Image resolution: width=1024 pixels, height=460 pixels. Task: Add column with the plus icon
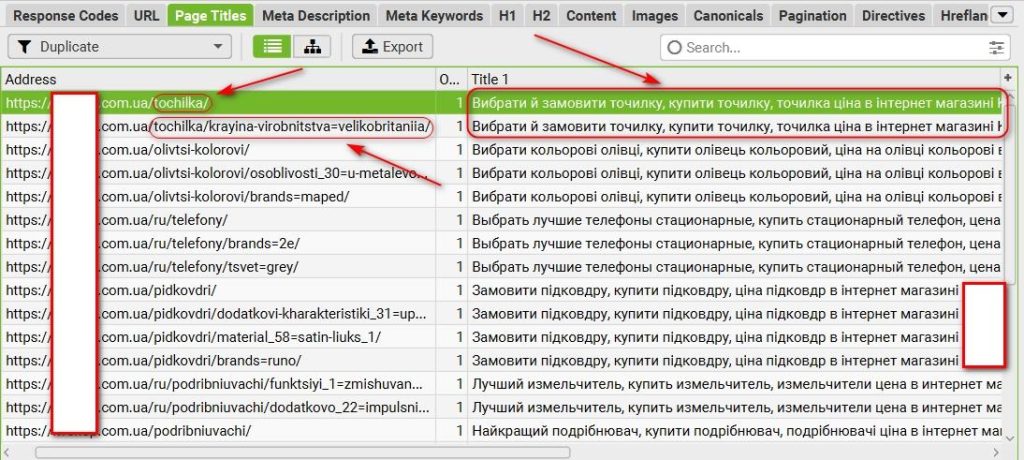point(1007,78)
